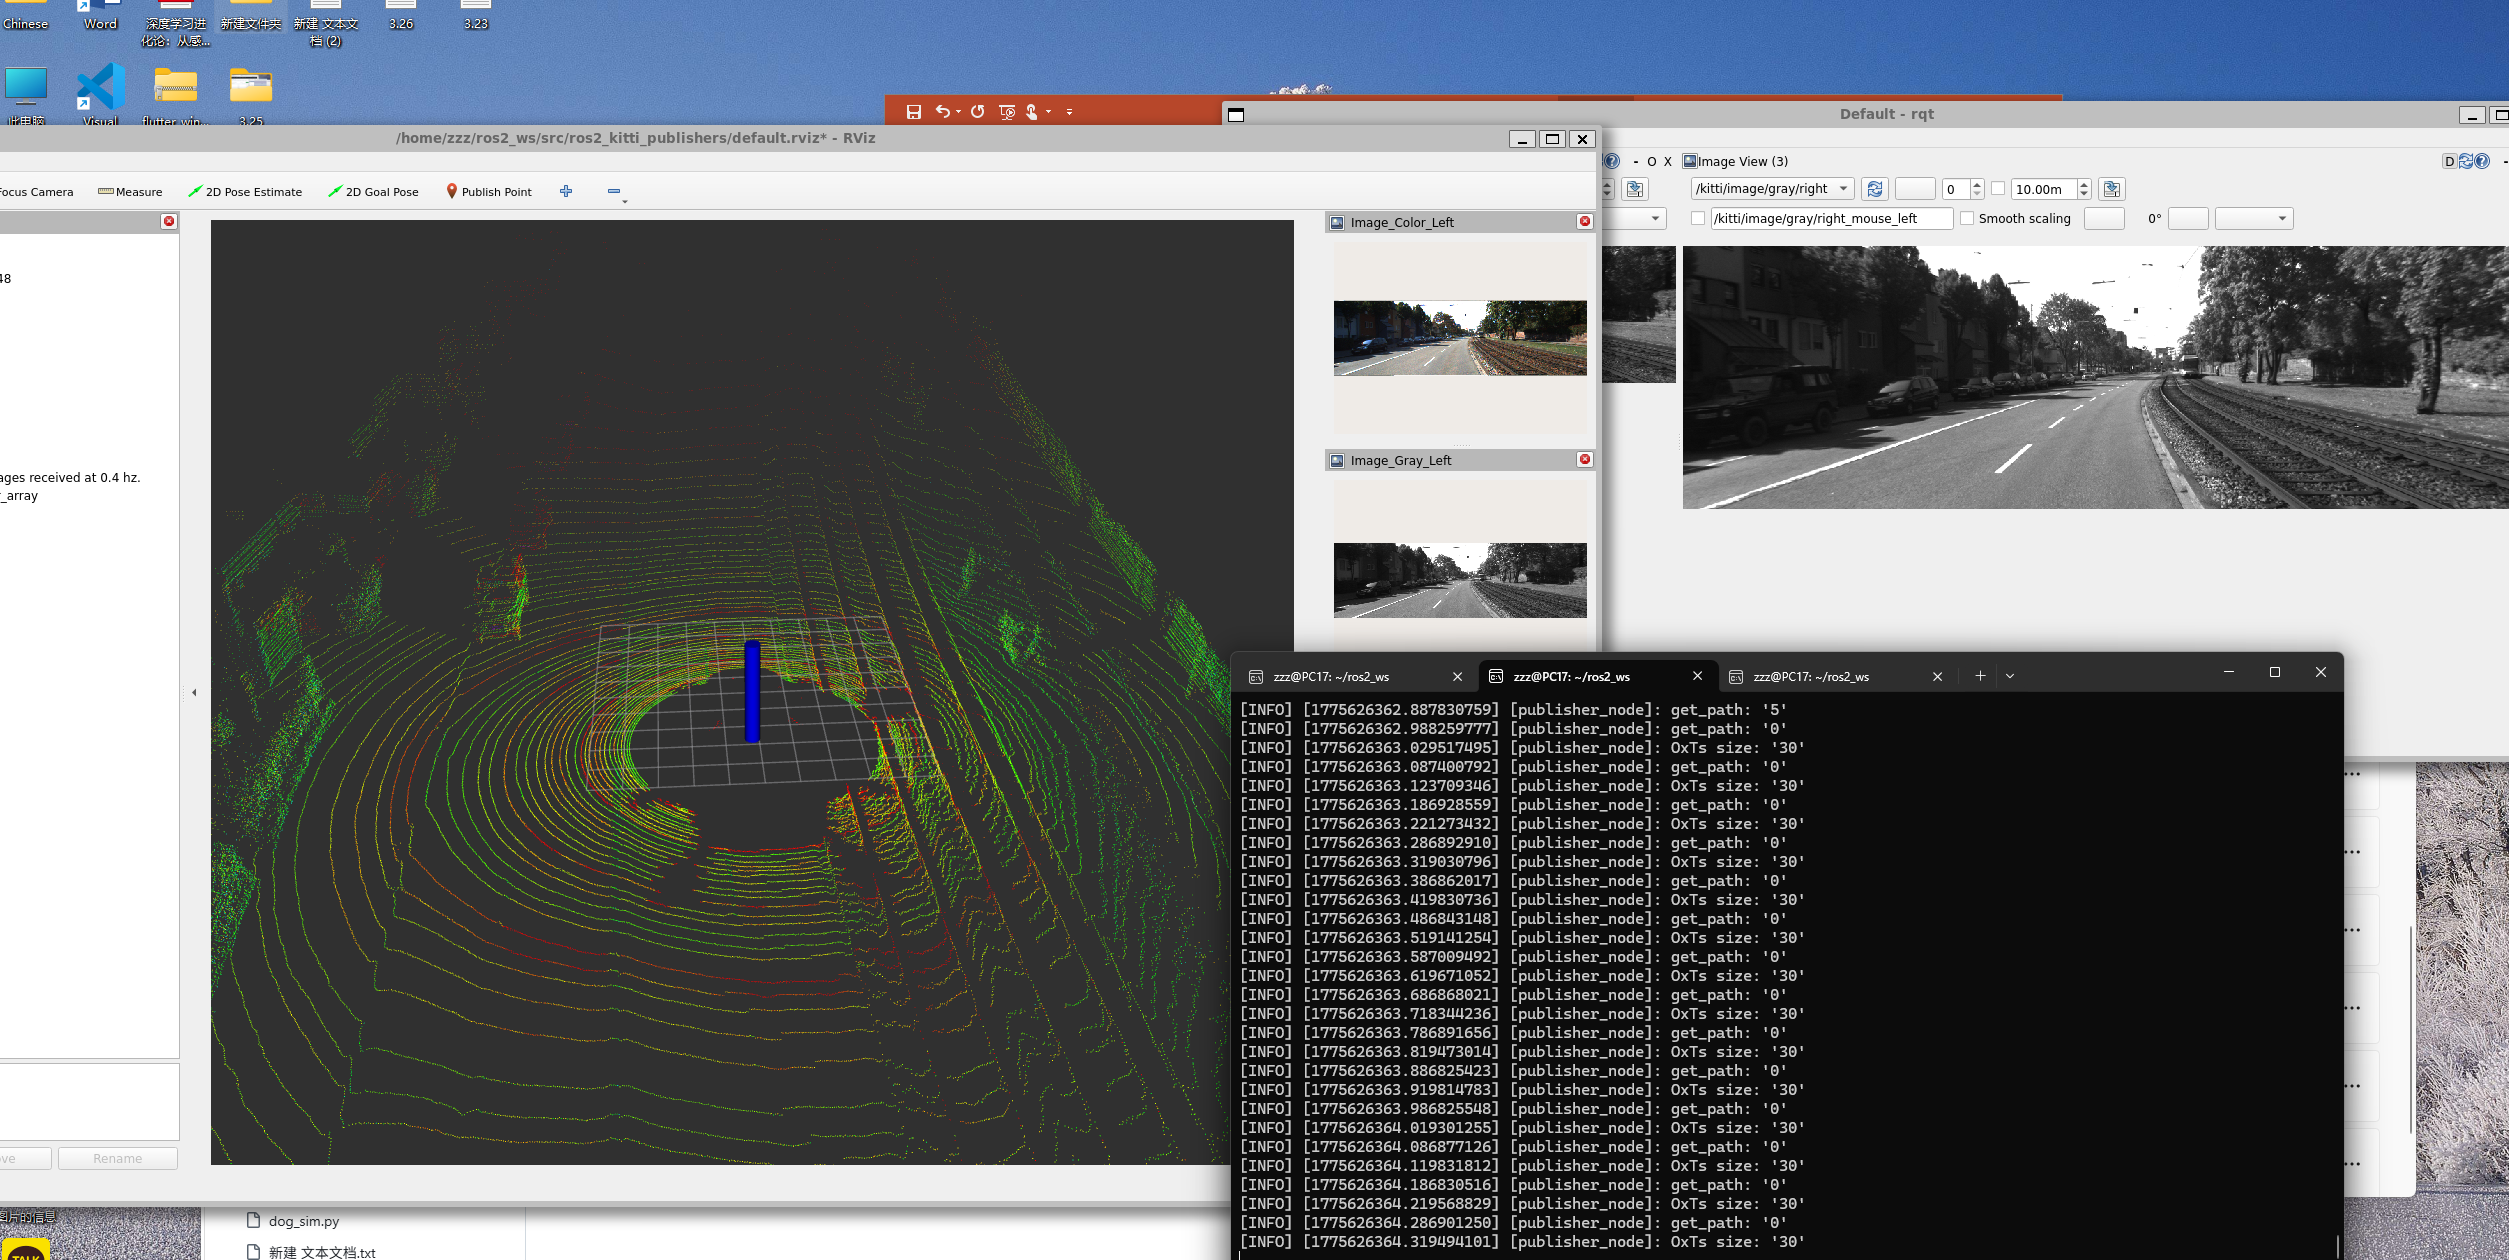Click the flutter_win zip folder icon
This screenshot has height=1260, width=2509.
pos(176,95)
